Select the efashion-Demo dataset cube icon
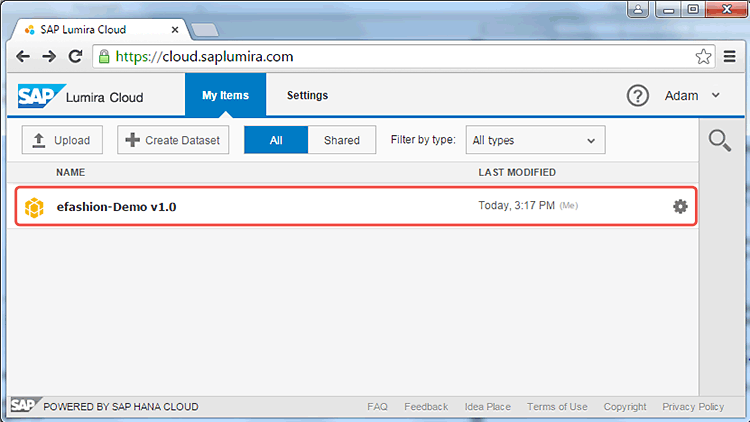750x422 pixels. click(34, 207)
